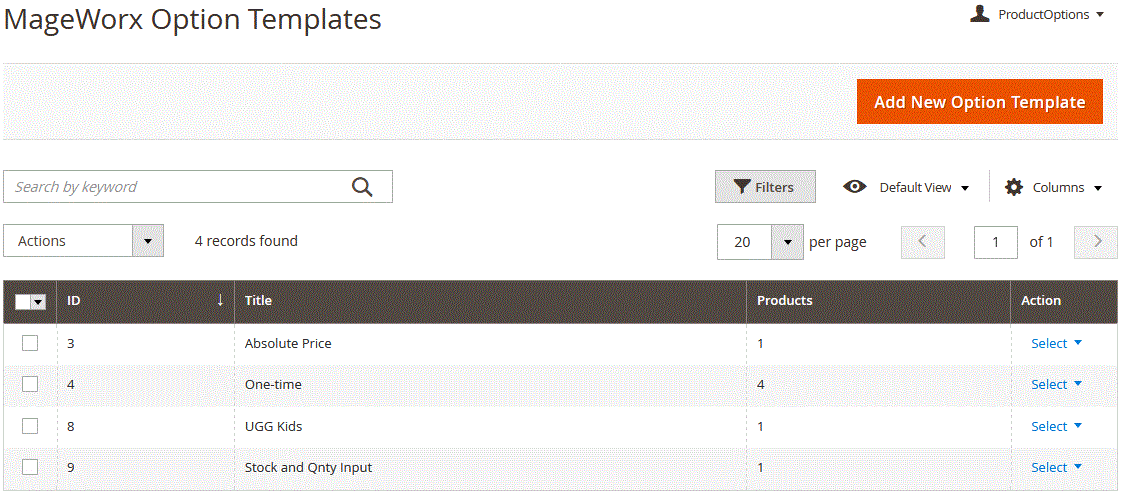Click the eye icon beside Default View
This screenshot has height=496, width=1121.
pos(854,187)
